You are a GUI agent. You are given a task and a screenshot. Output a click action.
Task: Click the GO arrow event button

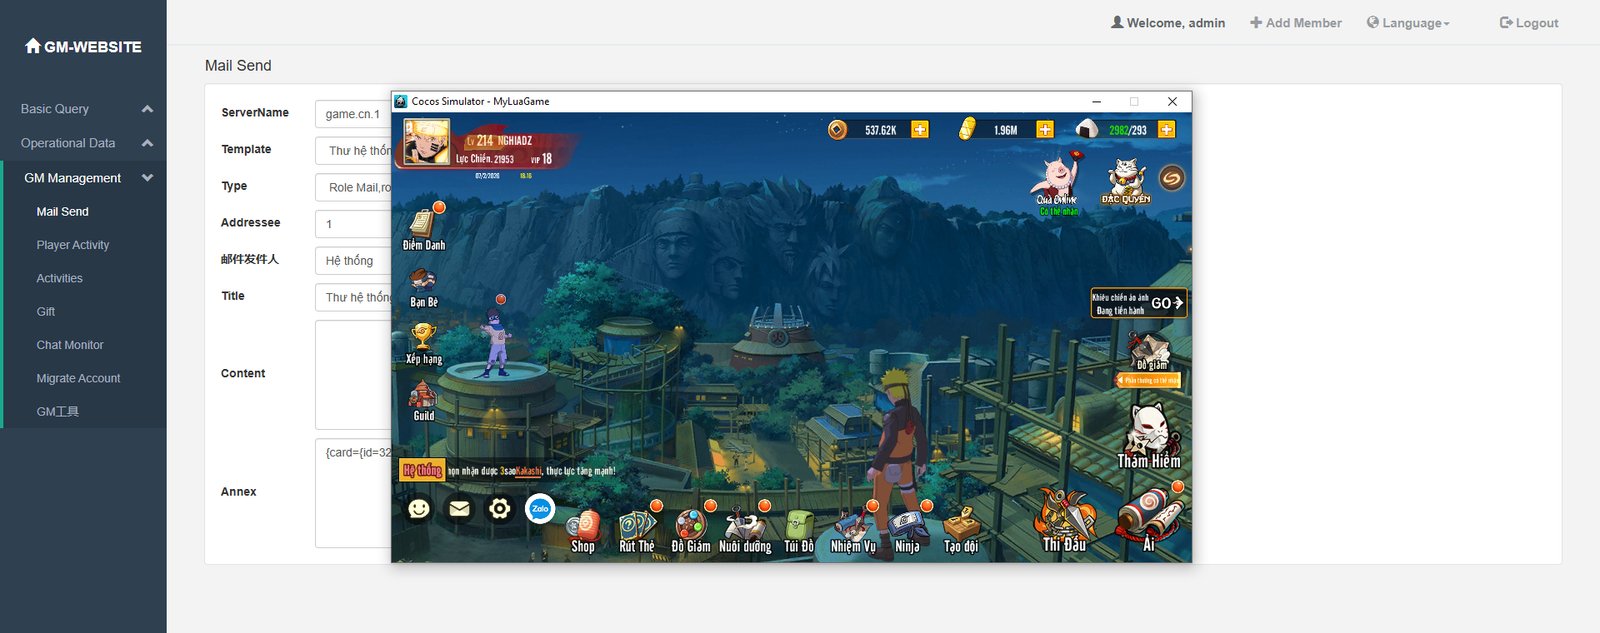click(x=1166, y=303)
